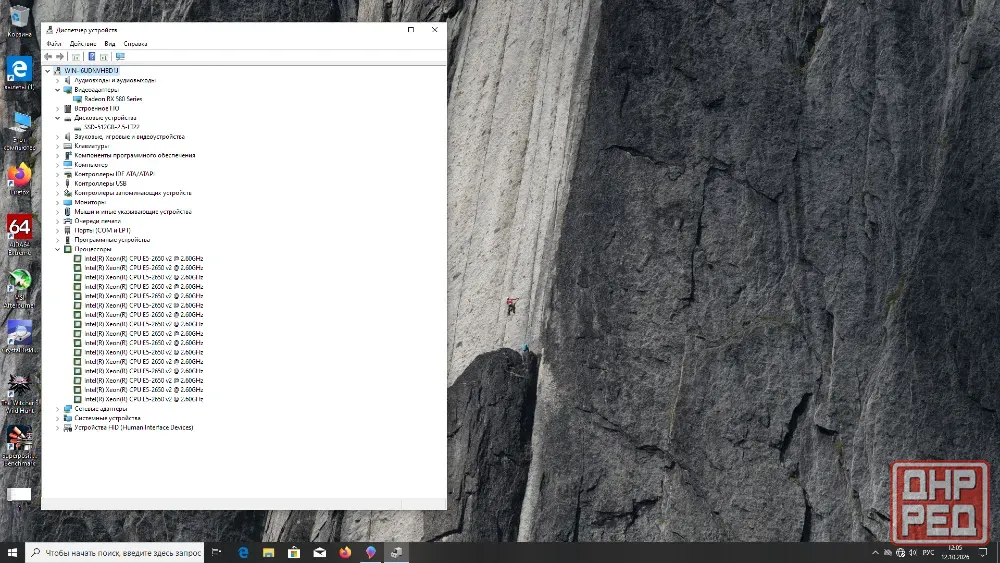Open Edge from the taskbar
1000x563 pixels.
(243, 553)
